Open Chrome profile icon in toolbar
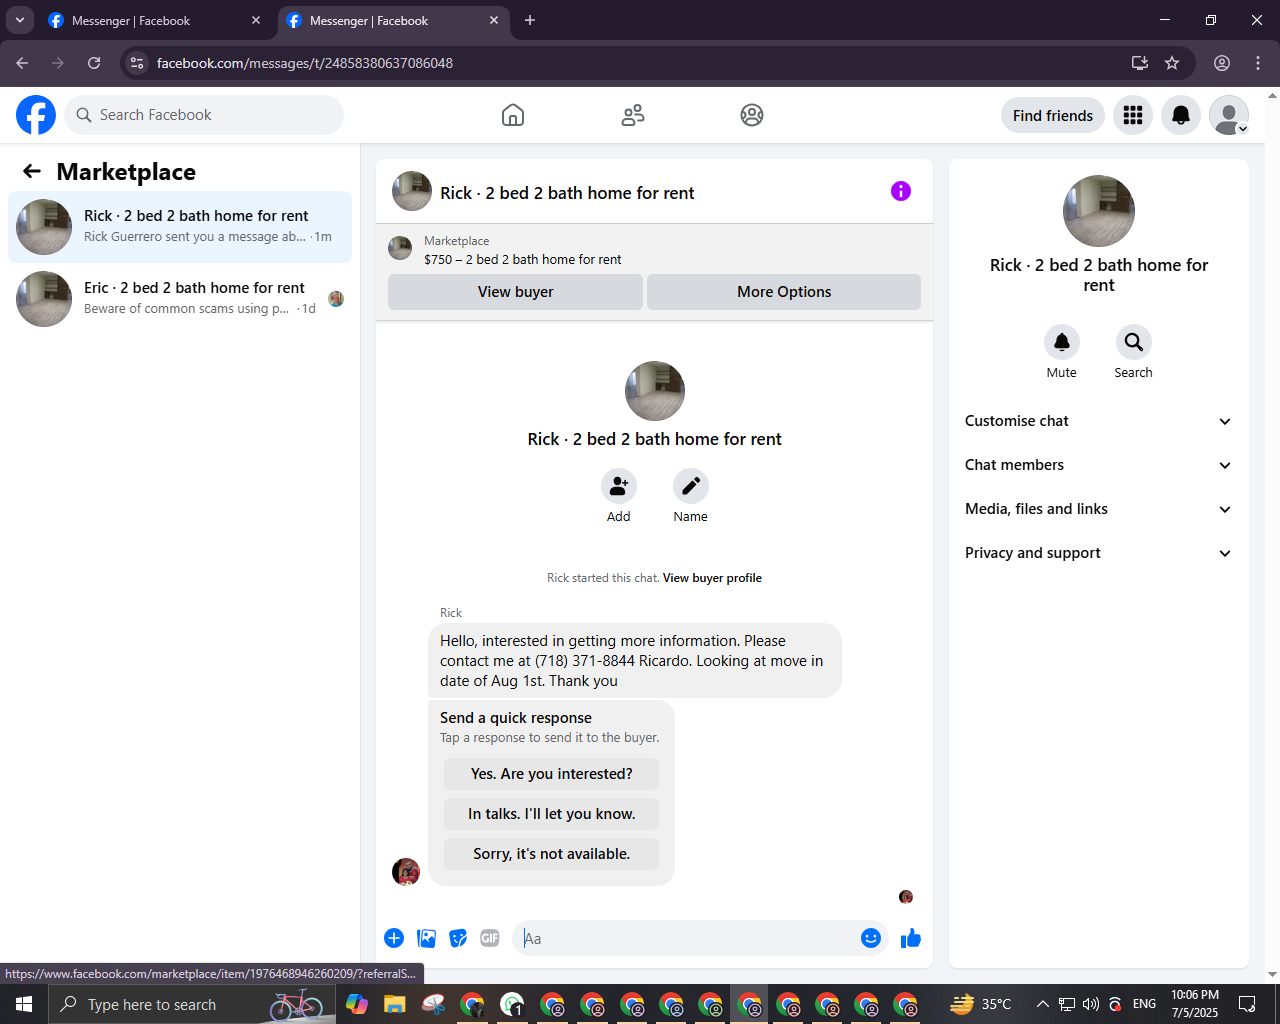This screenshot has width=1280, height=1024. (1222, 63)
